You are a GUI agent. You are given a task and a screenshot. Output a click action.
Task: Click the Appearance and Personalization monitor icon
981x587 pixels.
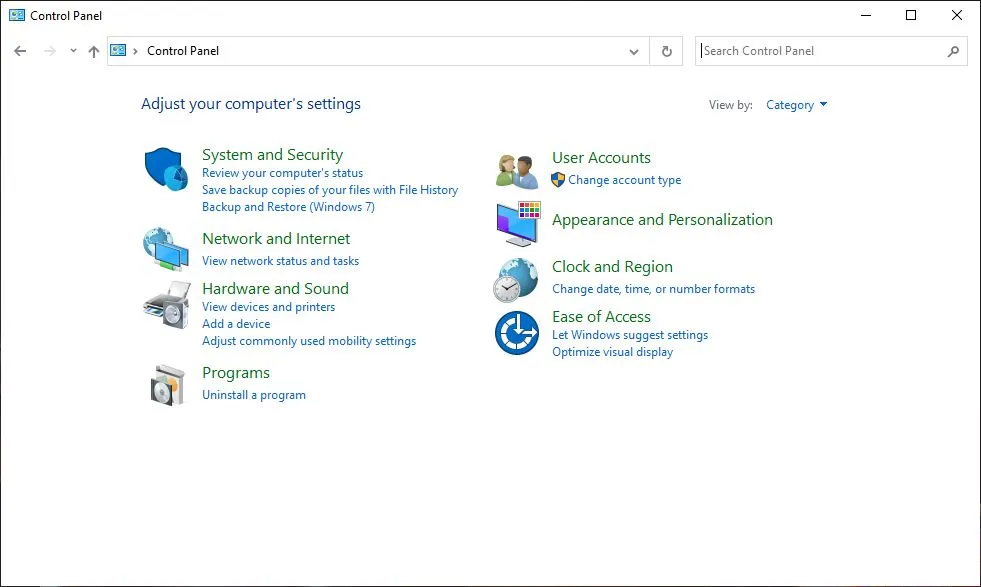click(517, 223)
